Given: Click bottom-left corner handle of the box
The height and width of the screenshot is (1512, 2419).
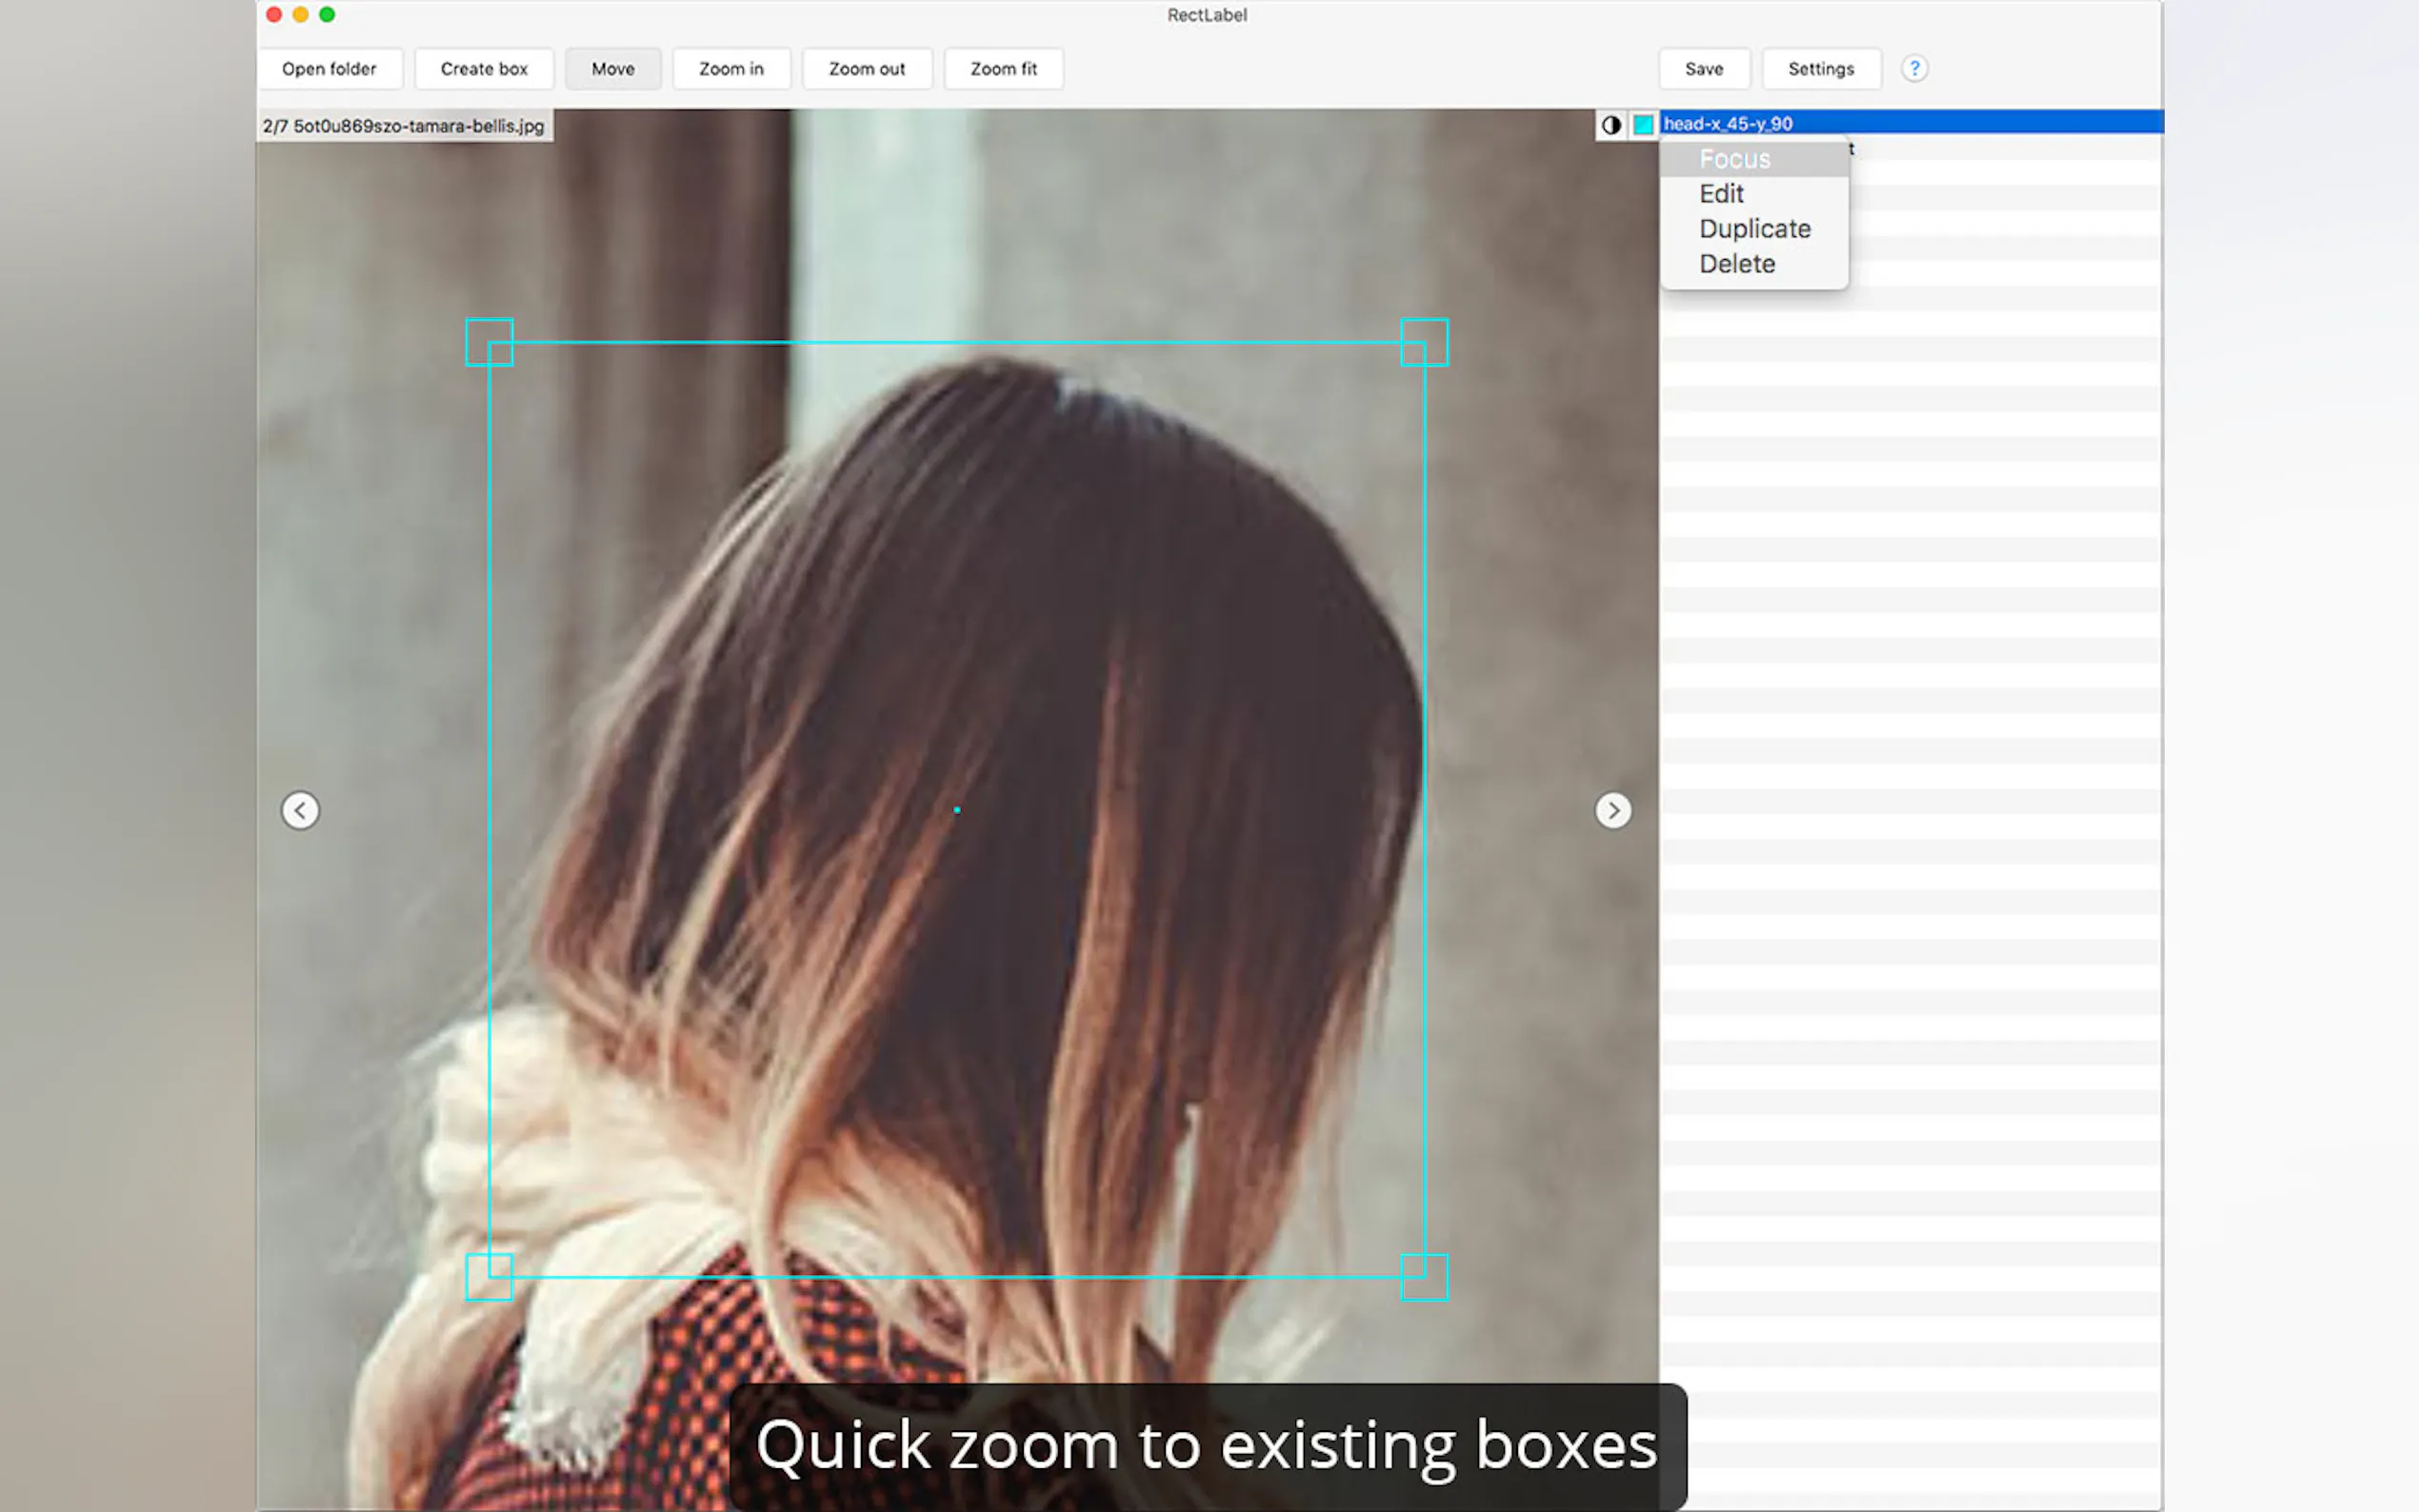Looking at the screenshot, I should click(489, 1277).
